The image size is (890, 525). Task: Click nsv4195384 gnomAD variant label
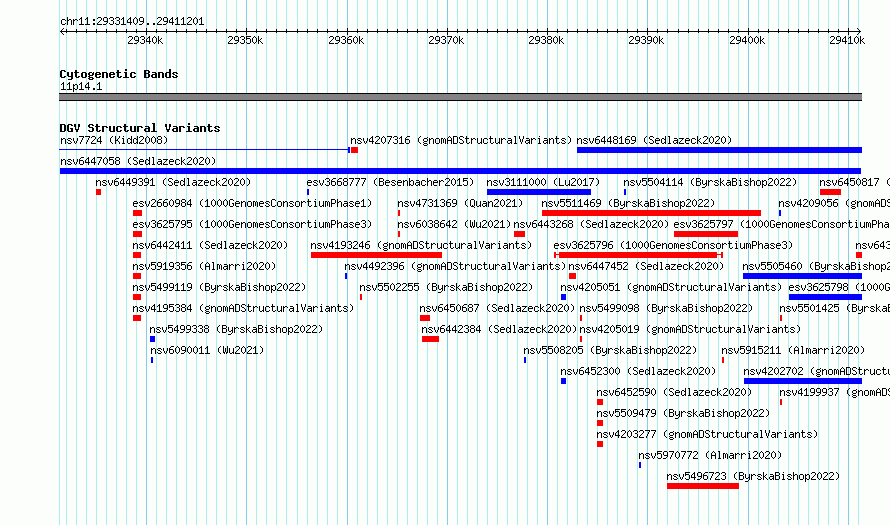point(243,308)
